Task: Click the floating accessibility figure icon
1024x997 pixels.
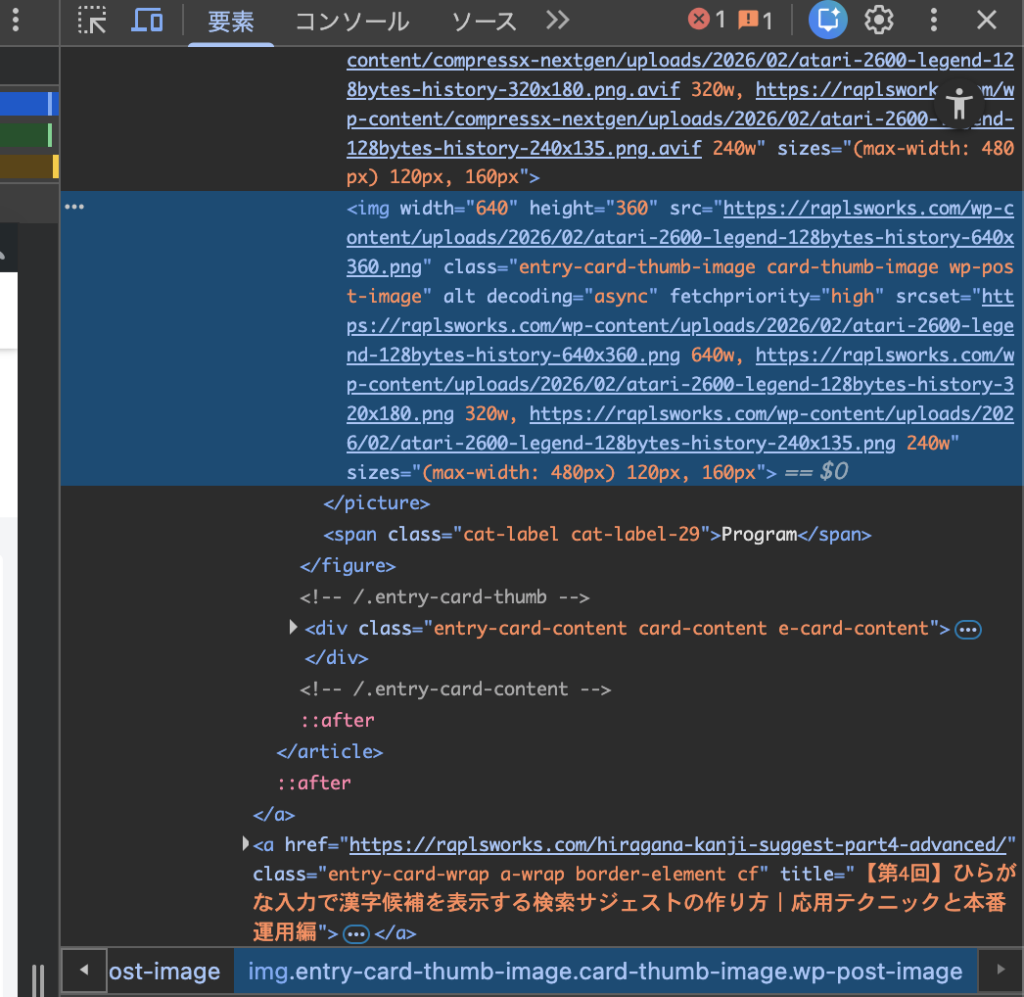Action: 959,105
